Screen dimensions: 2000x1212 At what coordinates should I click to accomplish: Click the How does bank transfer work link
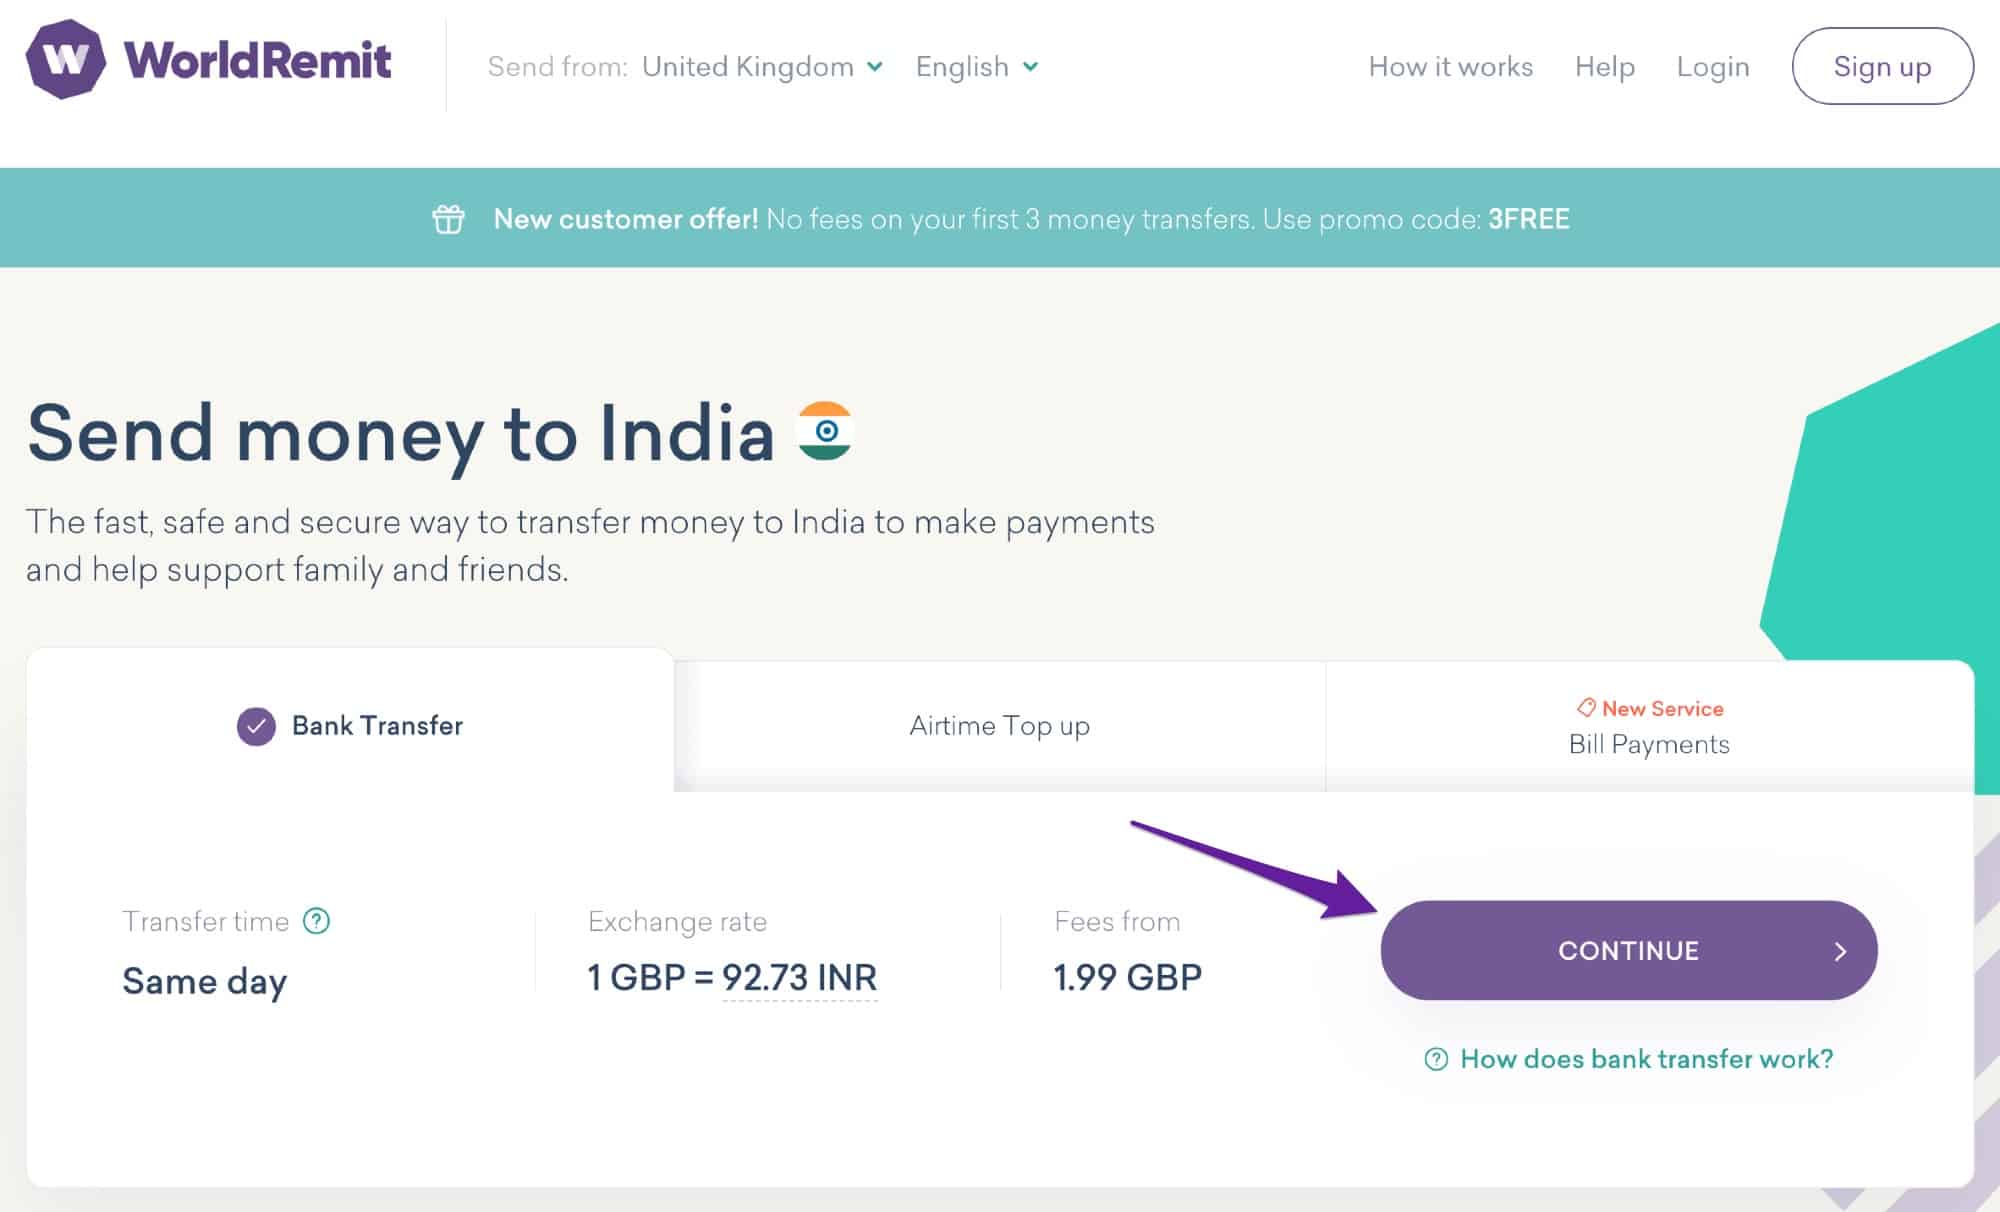coord(1626,1058)
